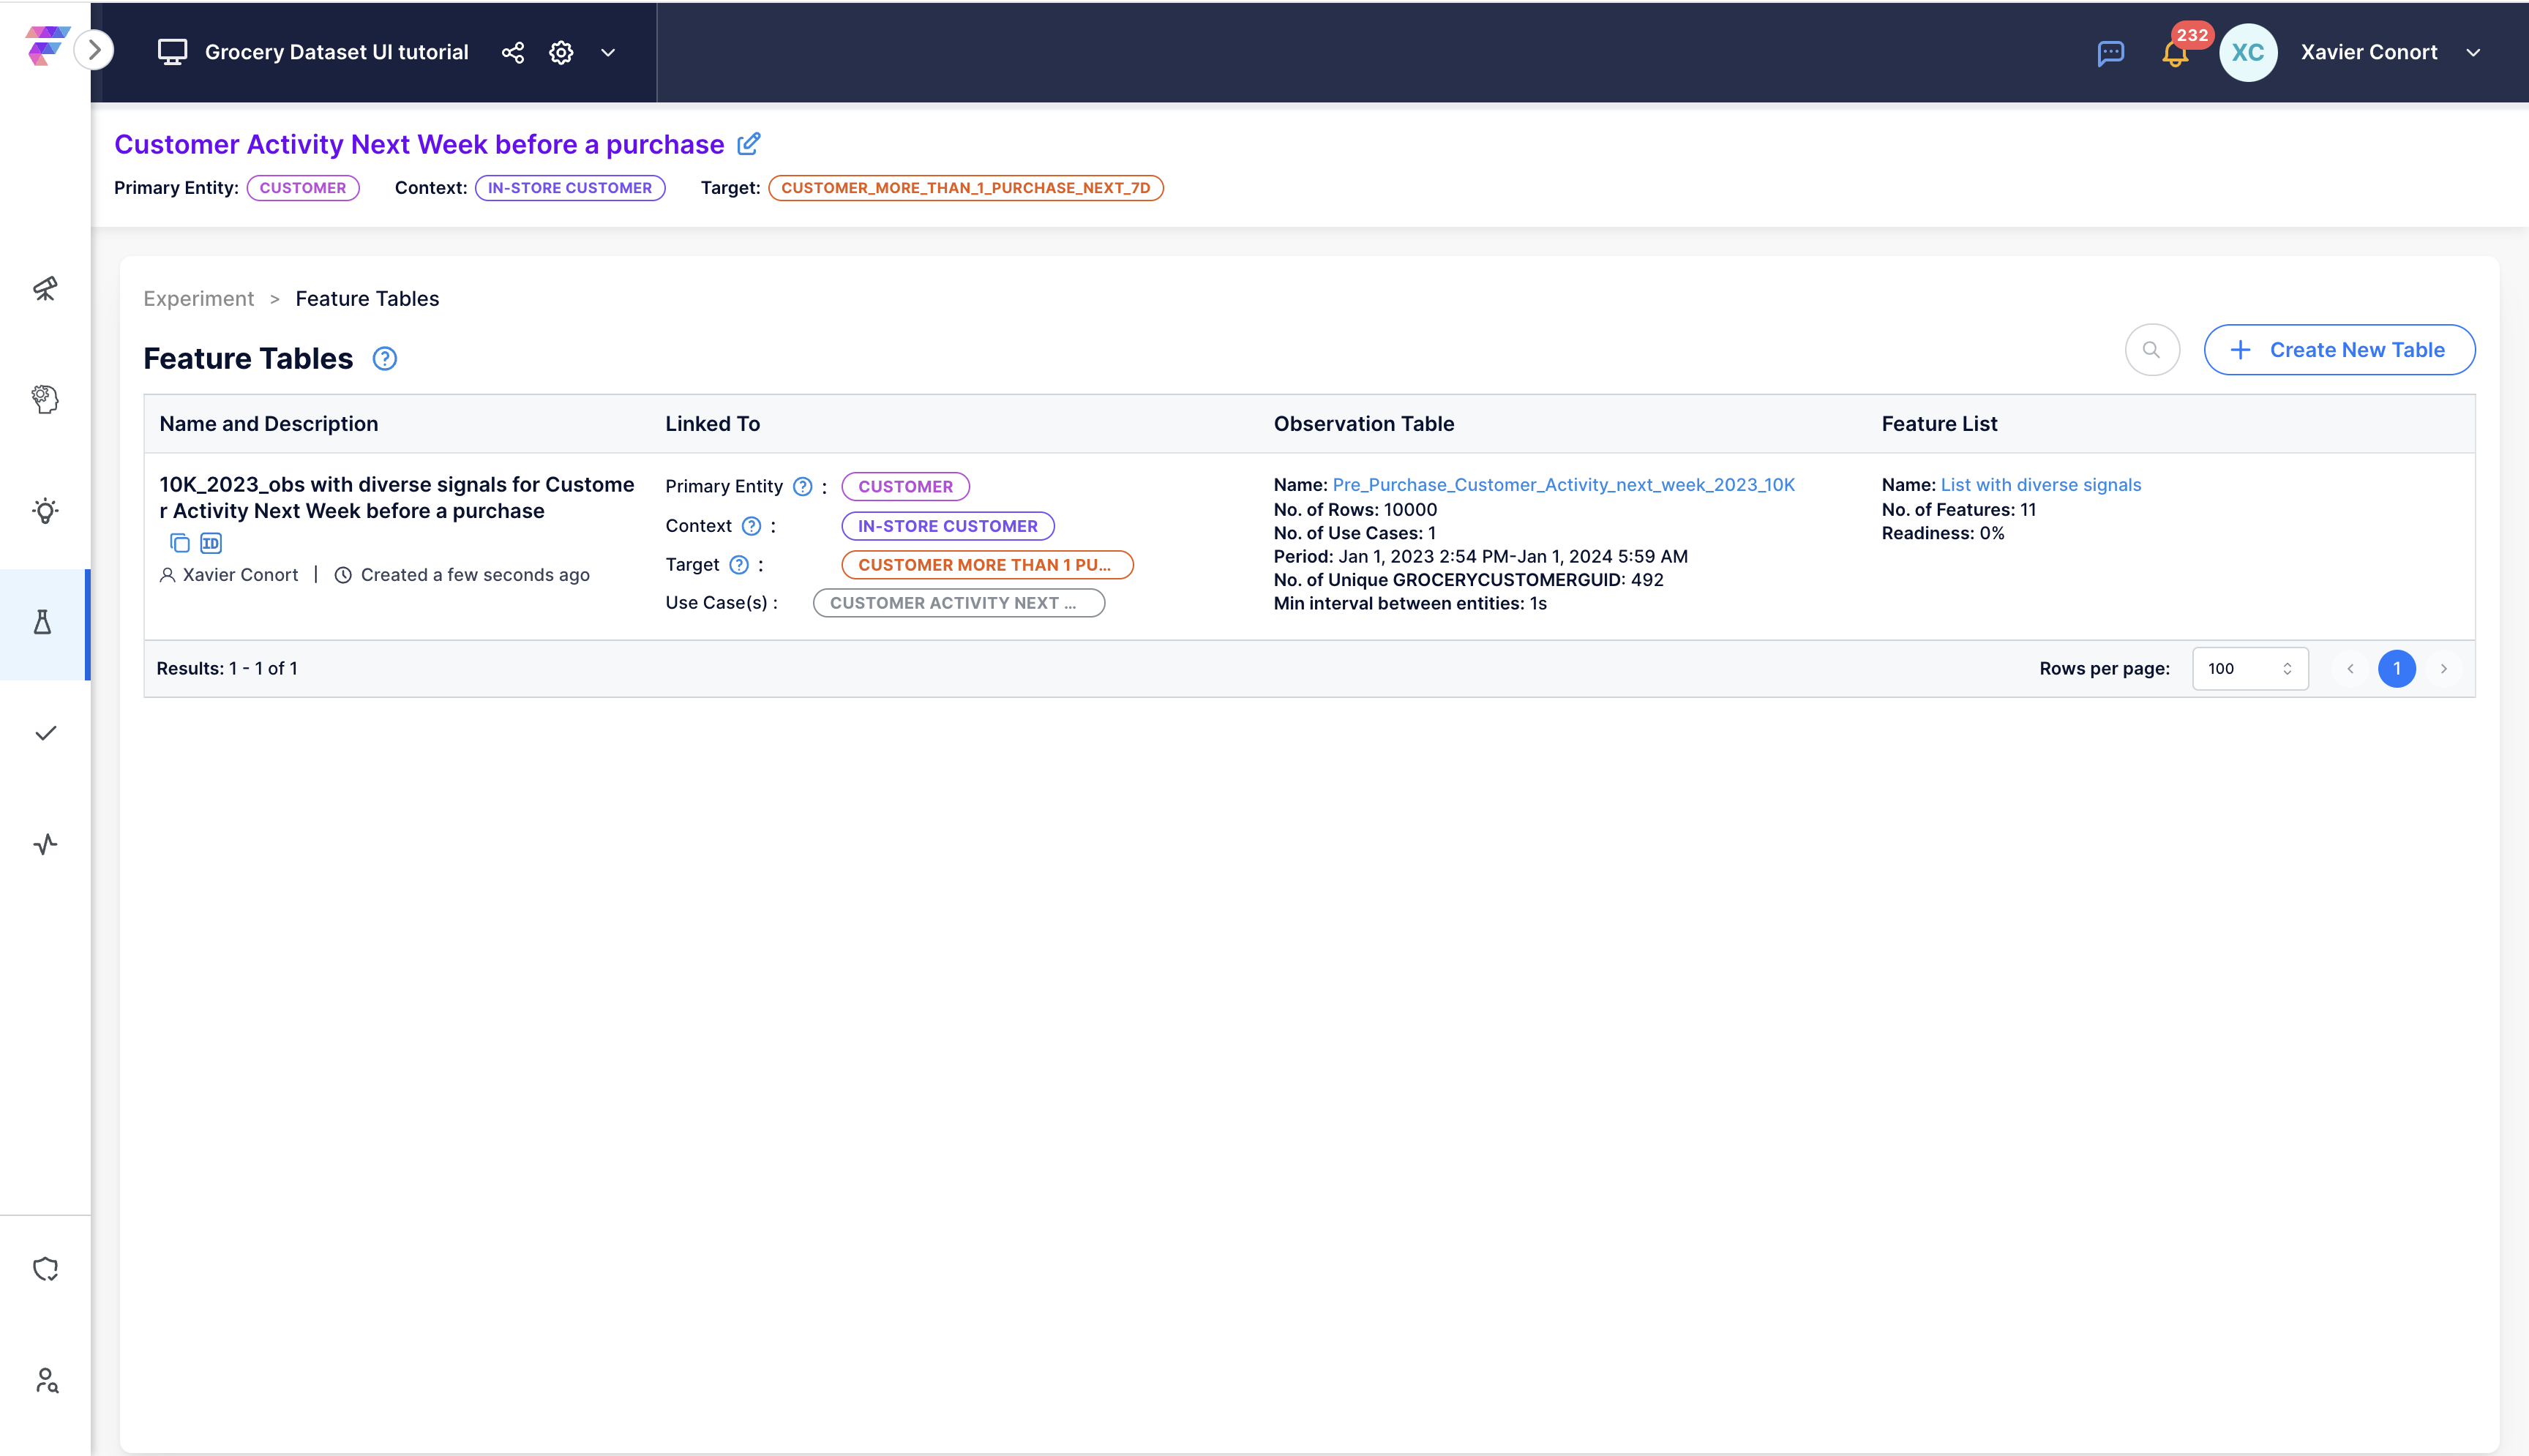Open Context help icon
Viewport: 2529px width, 1456px height.
click(752, 526)
